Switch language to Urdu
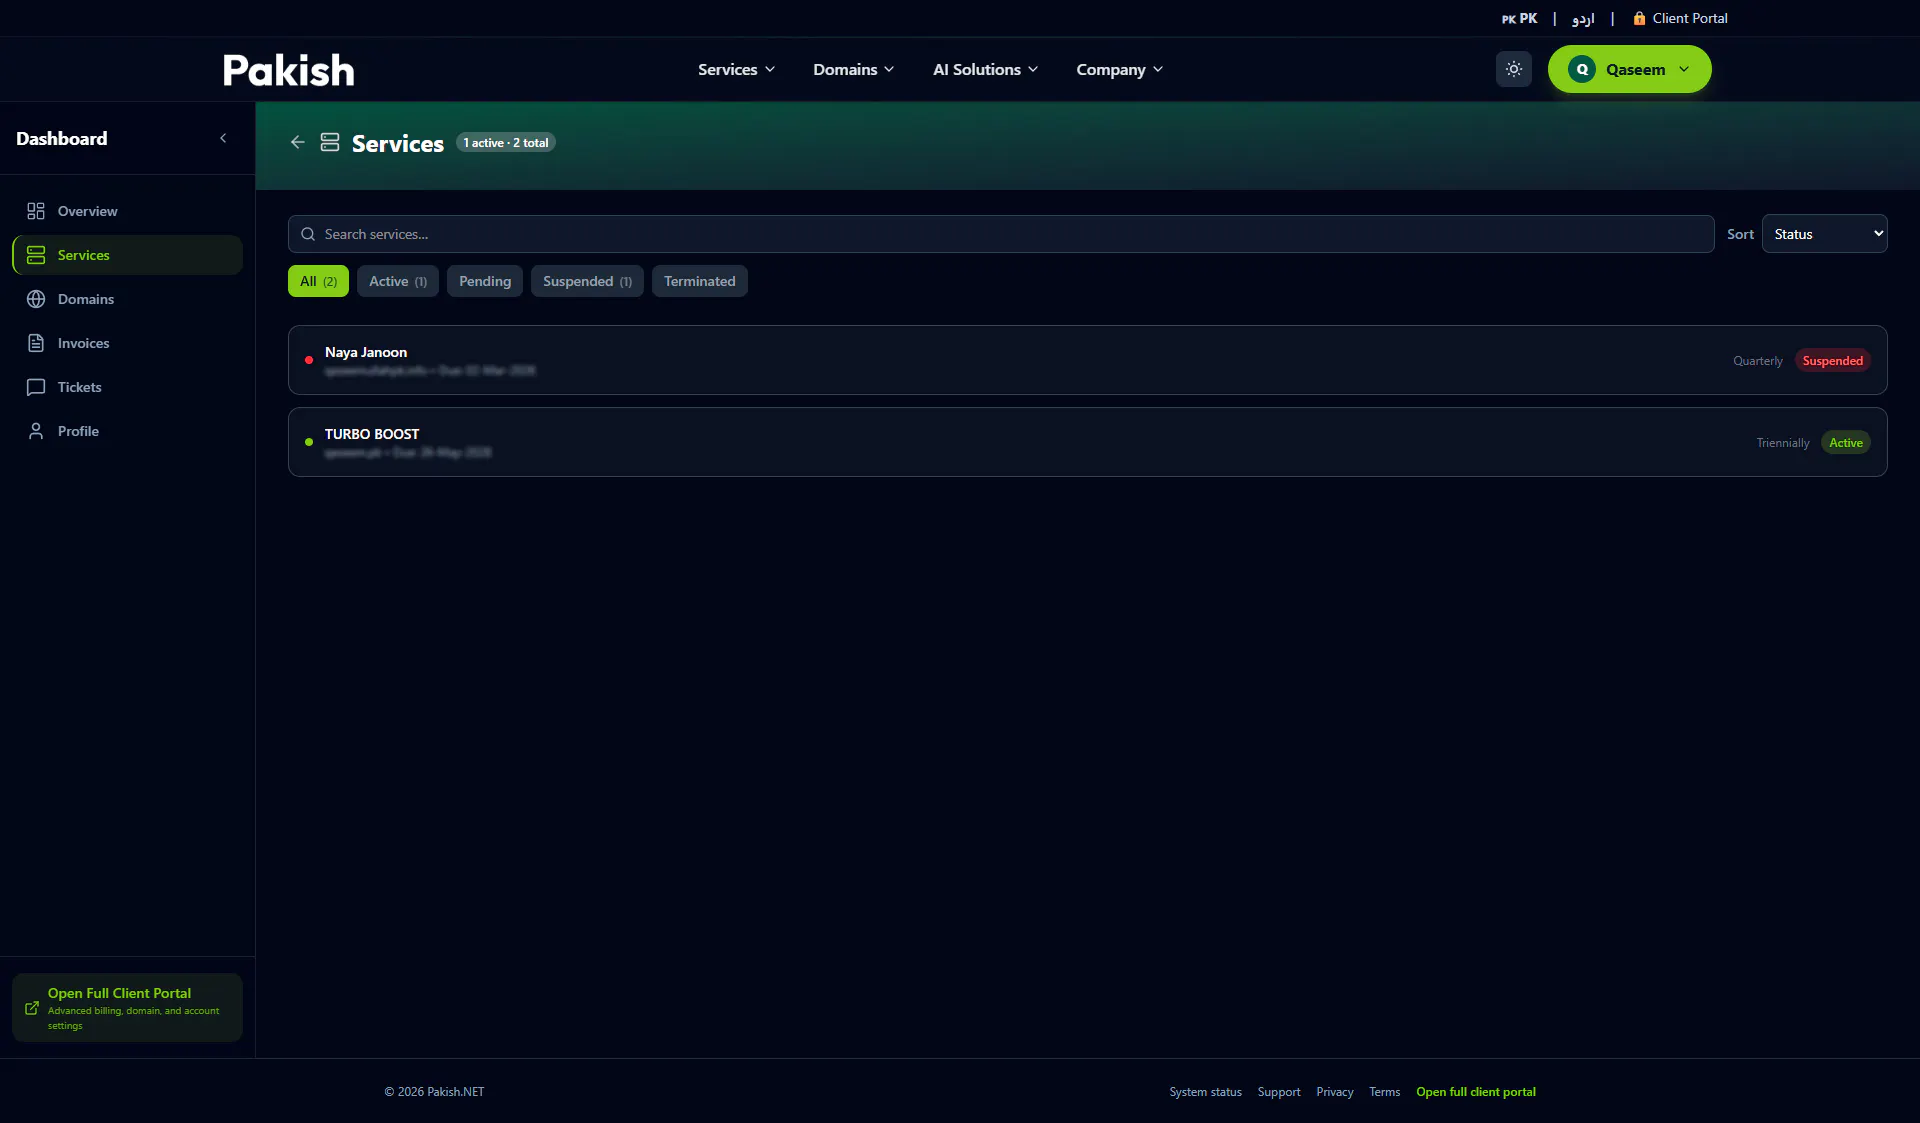This screenshot has height=1123, width=1920. click(1583, 18)
